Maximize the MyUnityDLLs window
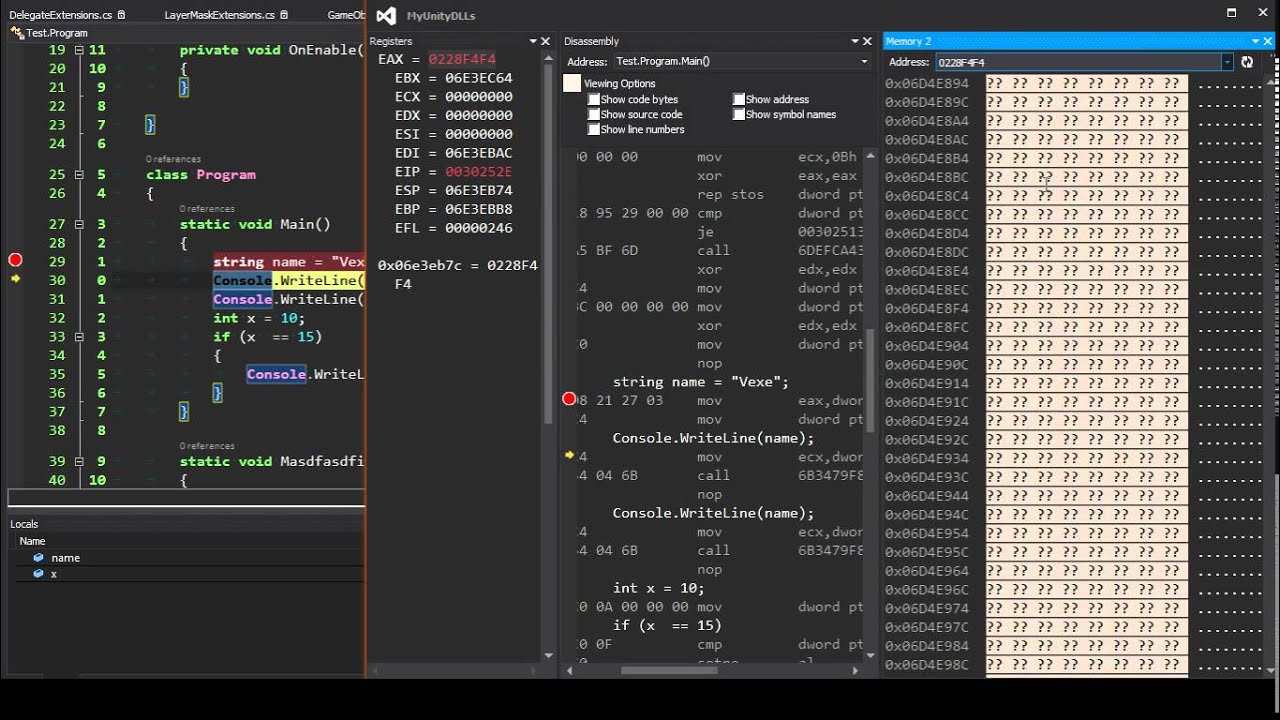Image resolution: width=1280 pixels, height=720 pixels. click(x=1232, y=13)
